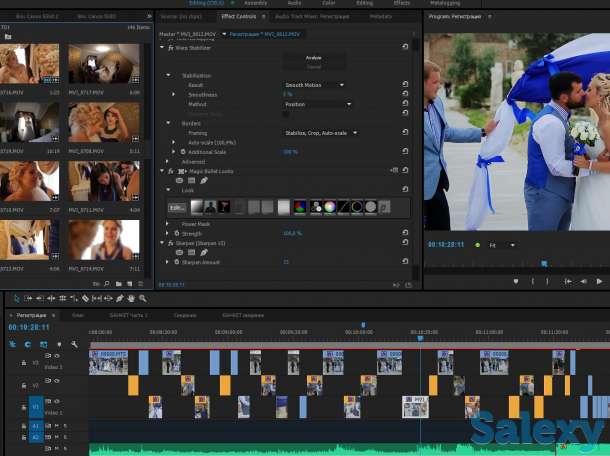This screenshot has width=610, height=456.
Task: Toggle lock on the V2 track
Action: tap(23, 385)
